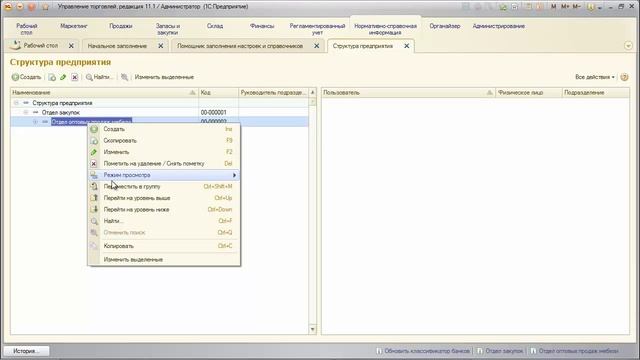
Task: Choose Копировать in the context menu
Action: click(164, 246)
